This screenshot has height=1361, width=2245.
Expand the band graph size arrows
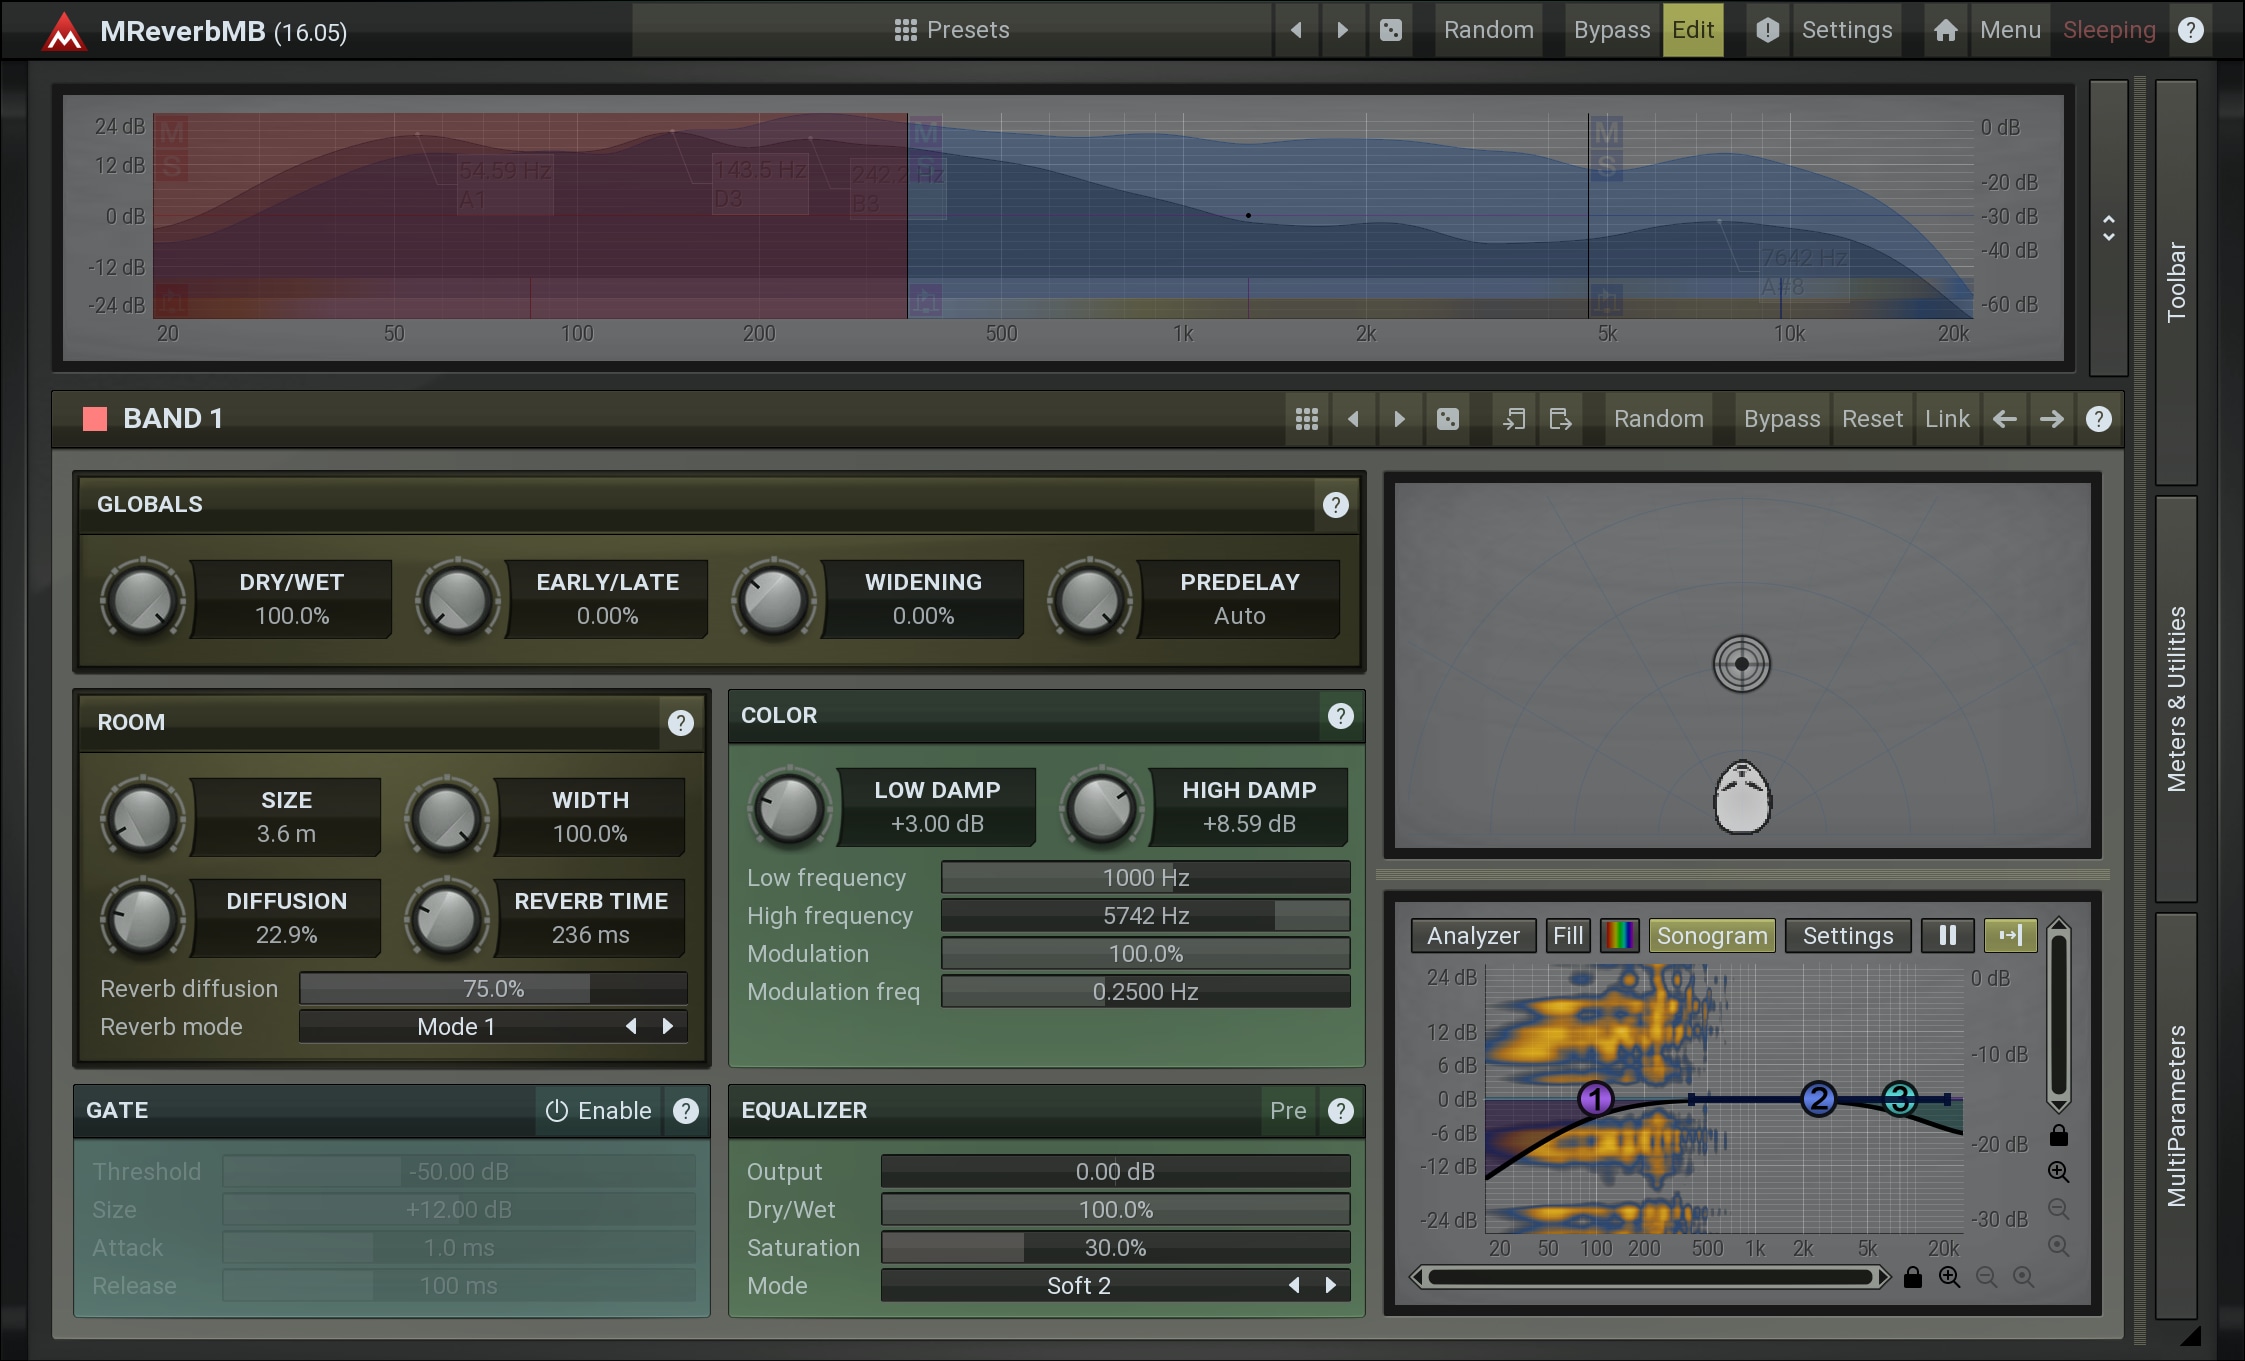tap(2108, 228)
